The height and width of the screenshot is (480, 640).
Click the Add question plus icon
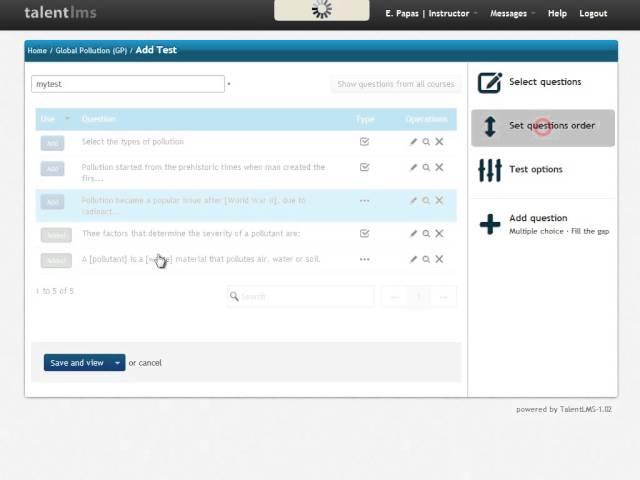[490, 224]
